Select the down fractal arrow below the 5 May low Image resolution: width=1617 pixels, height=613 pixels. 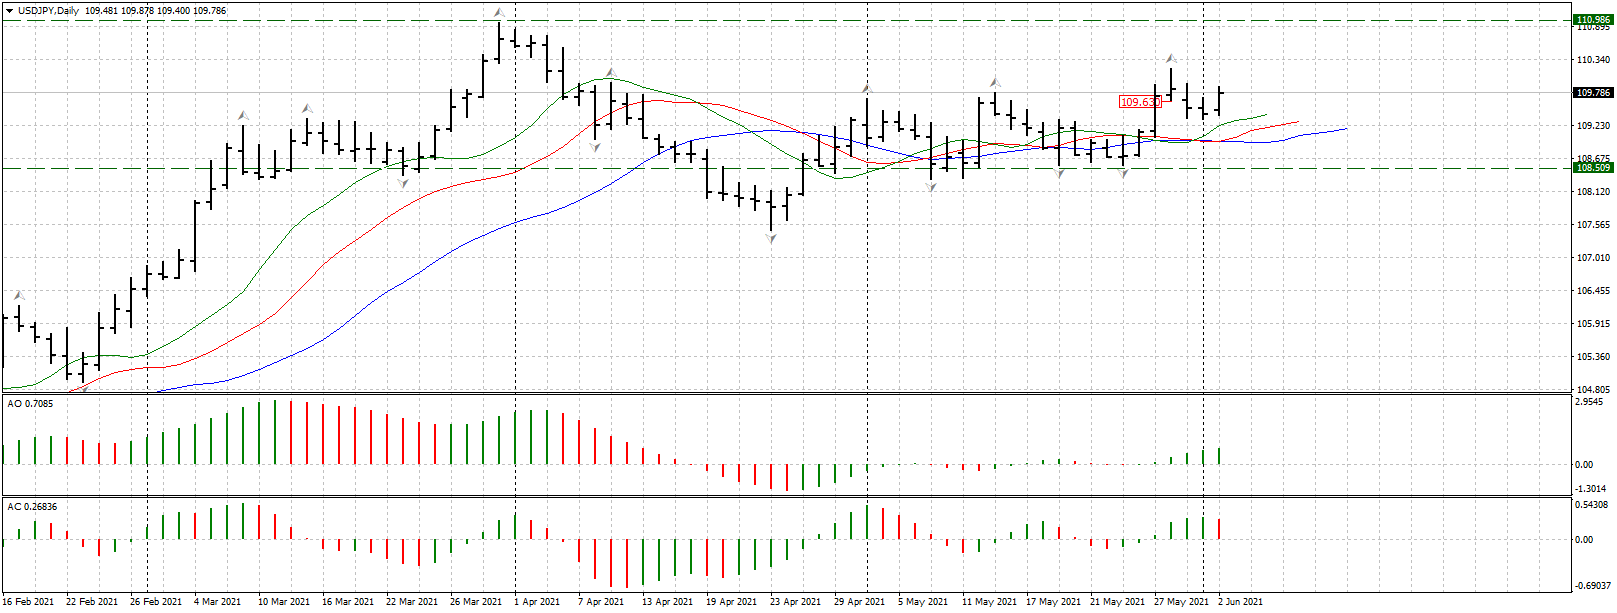point(932,187)
